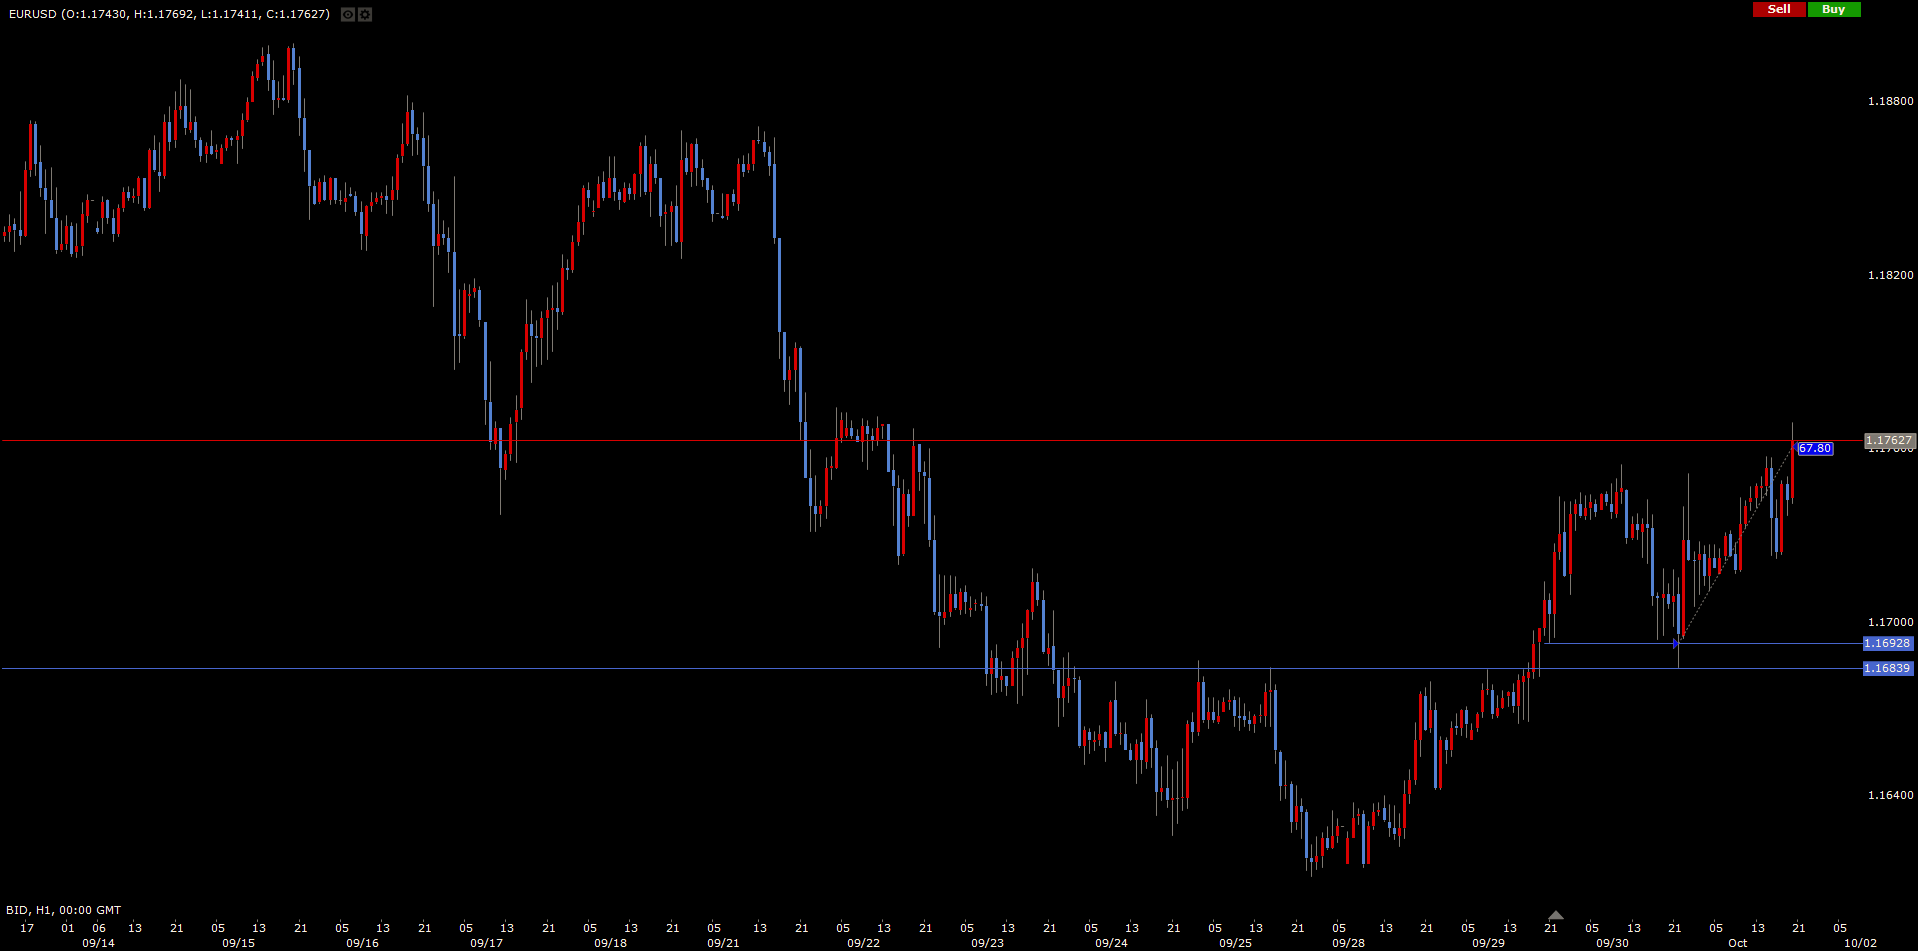Viewport: 1918px width, 951px height.
Task: Click the EURUSD OHLC title text
Action: coord(169,14)
